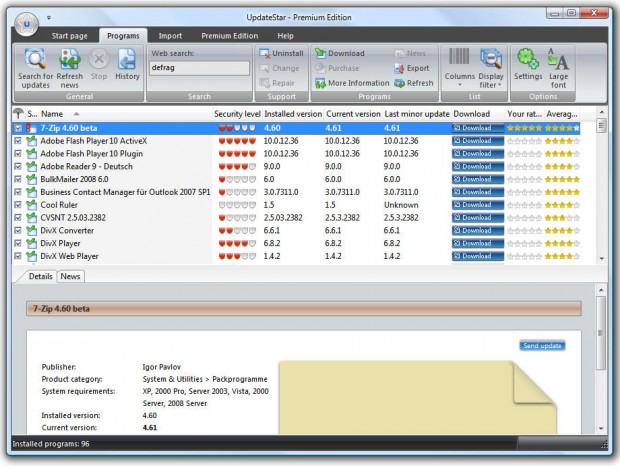This screenshot has height=468, width=620.
Task: Switch to the News tab in details pane
Action: (x=70, y=276)
